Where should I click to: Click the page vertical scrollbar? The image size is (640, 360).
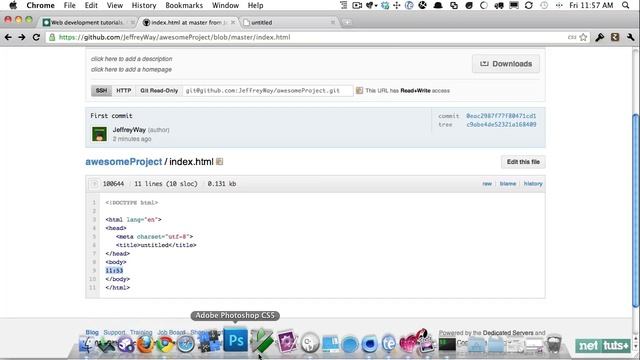coord(635,210)
